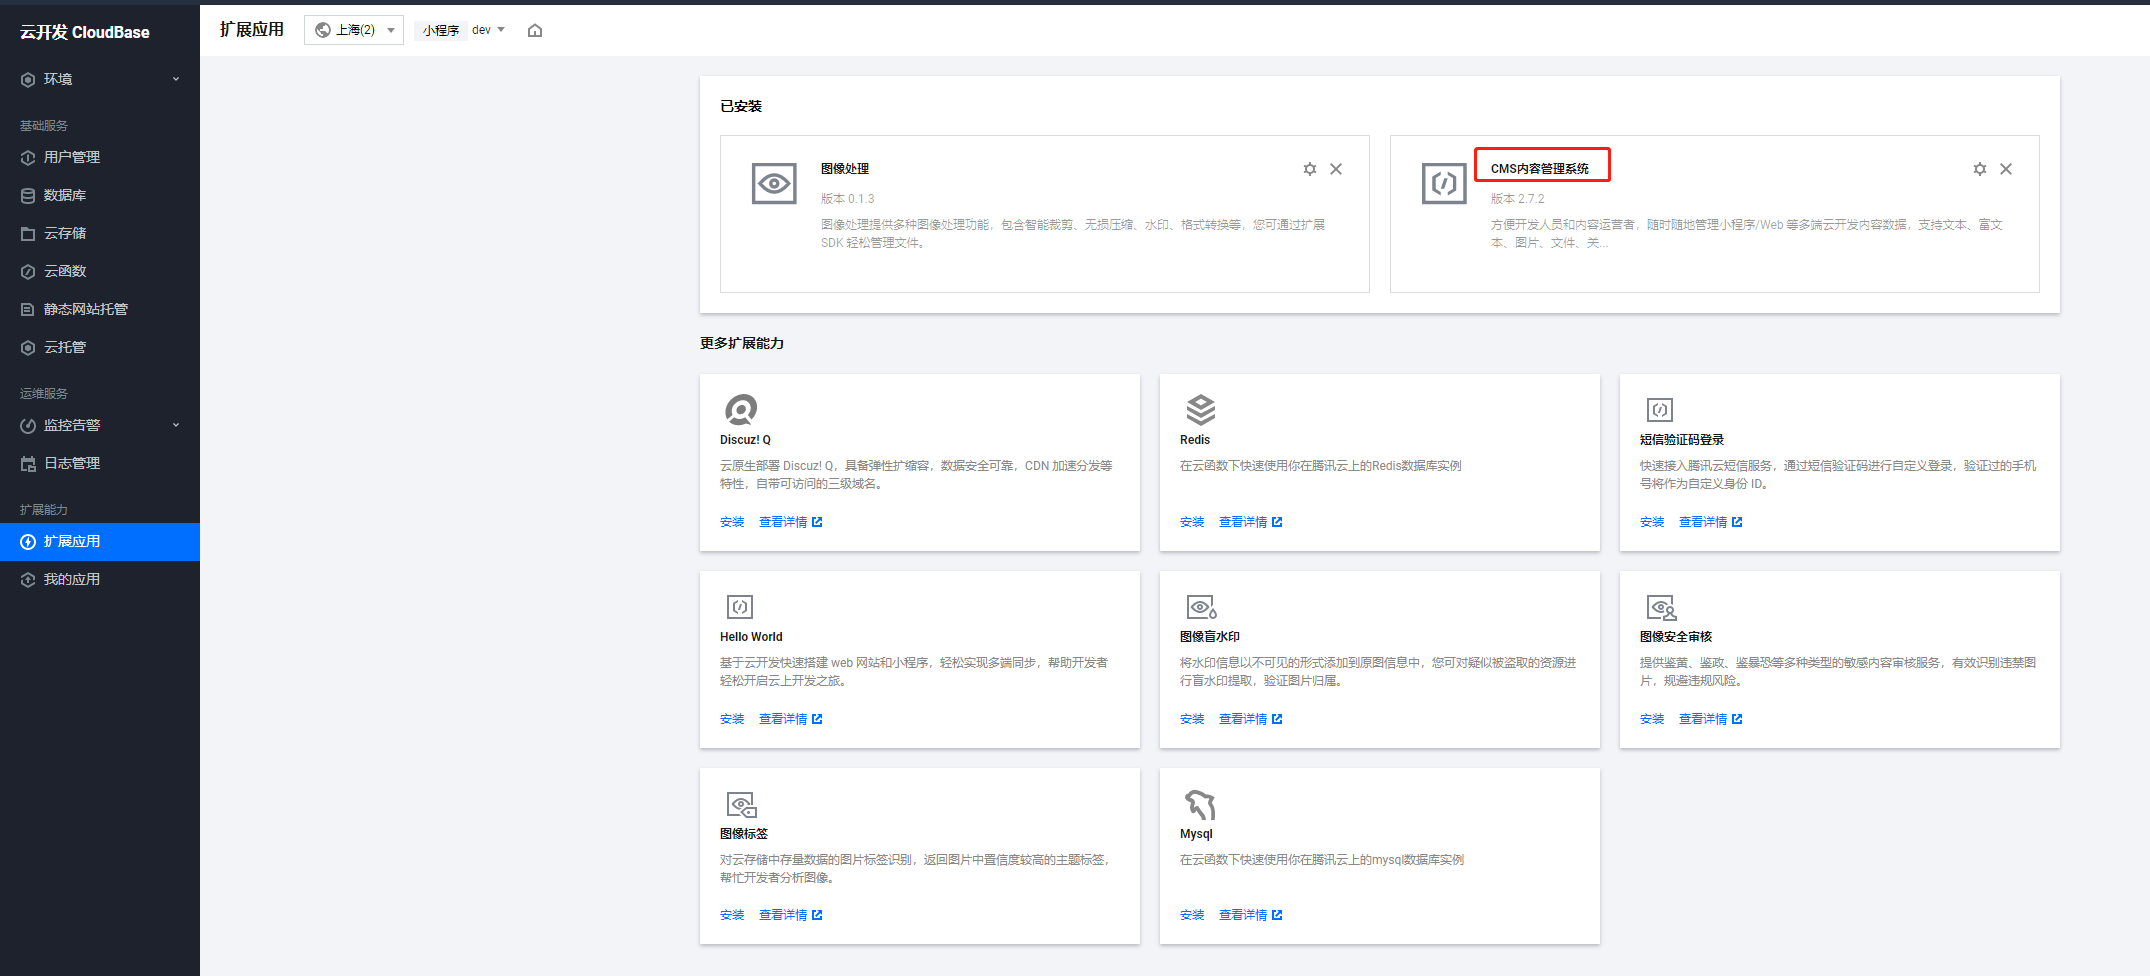This screenshot has height=976, width=2150.
Task: Click 安装 link under 图像安全审核
Action: (x=1652, y=719)
